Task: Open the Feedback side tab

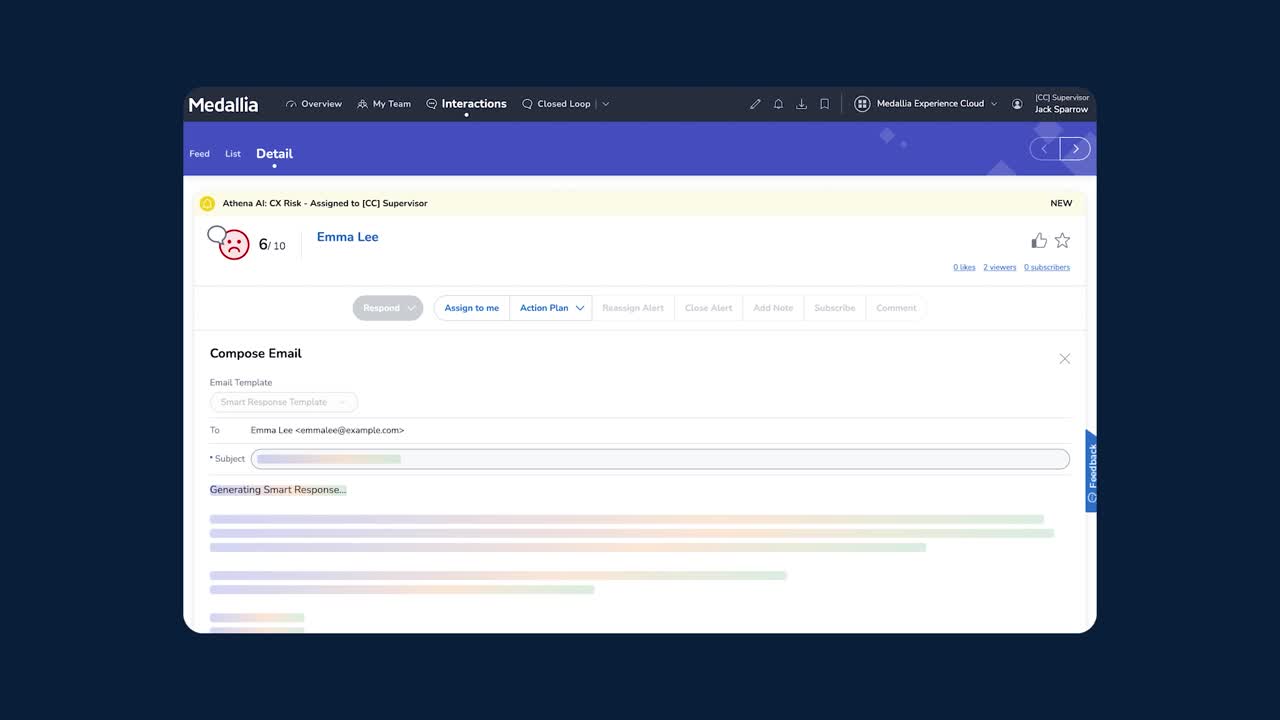Action: point(1091,471)
